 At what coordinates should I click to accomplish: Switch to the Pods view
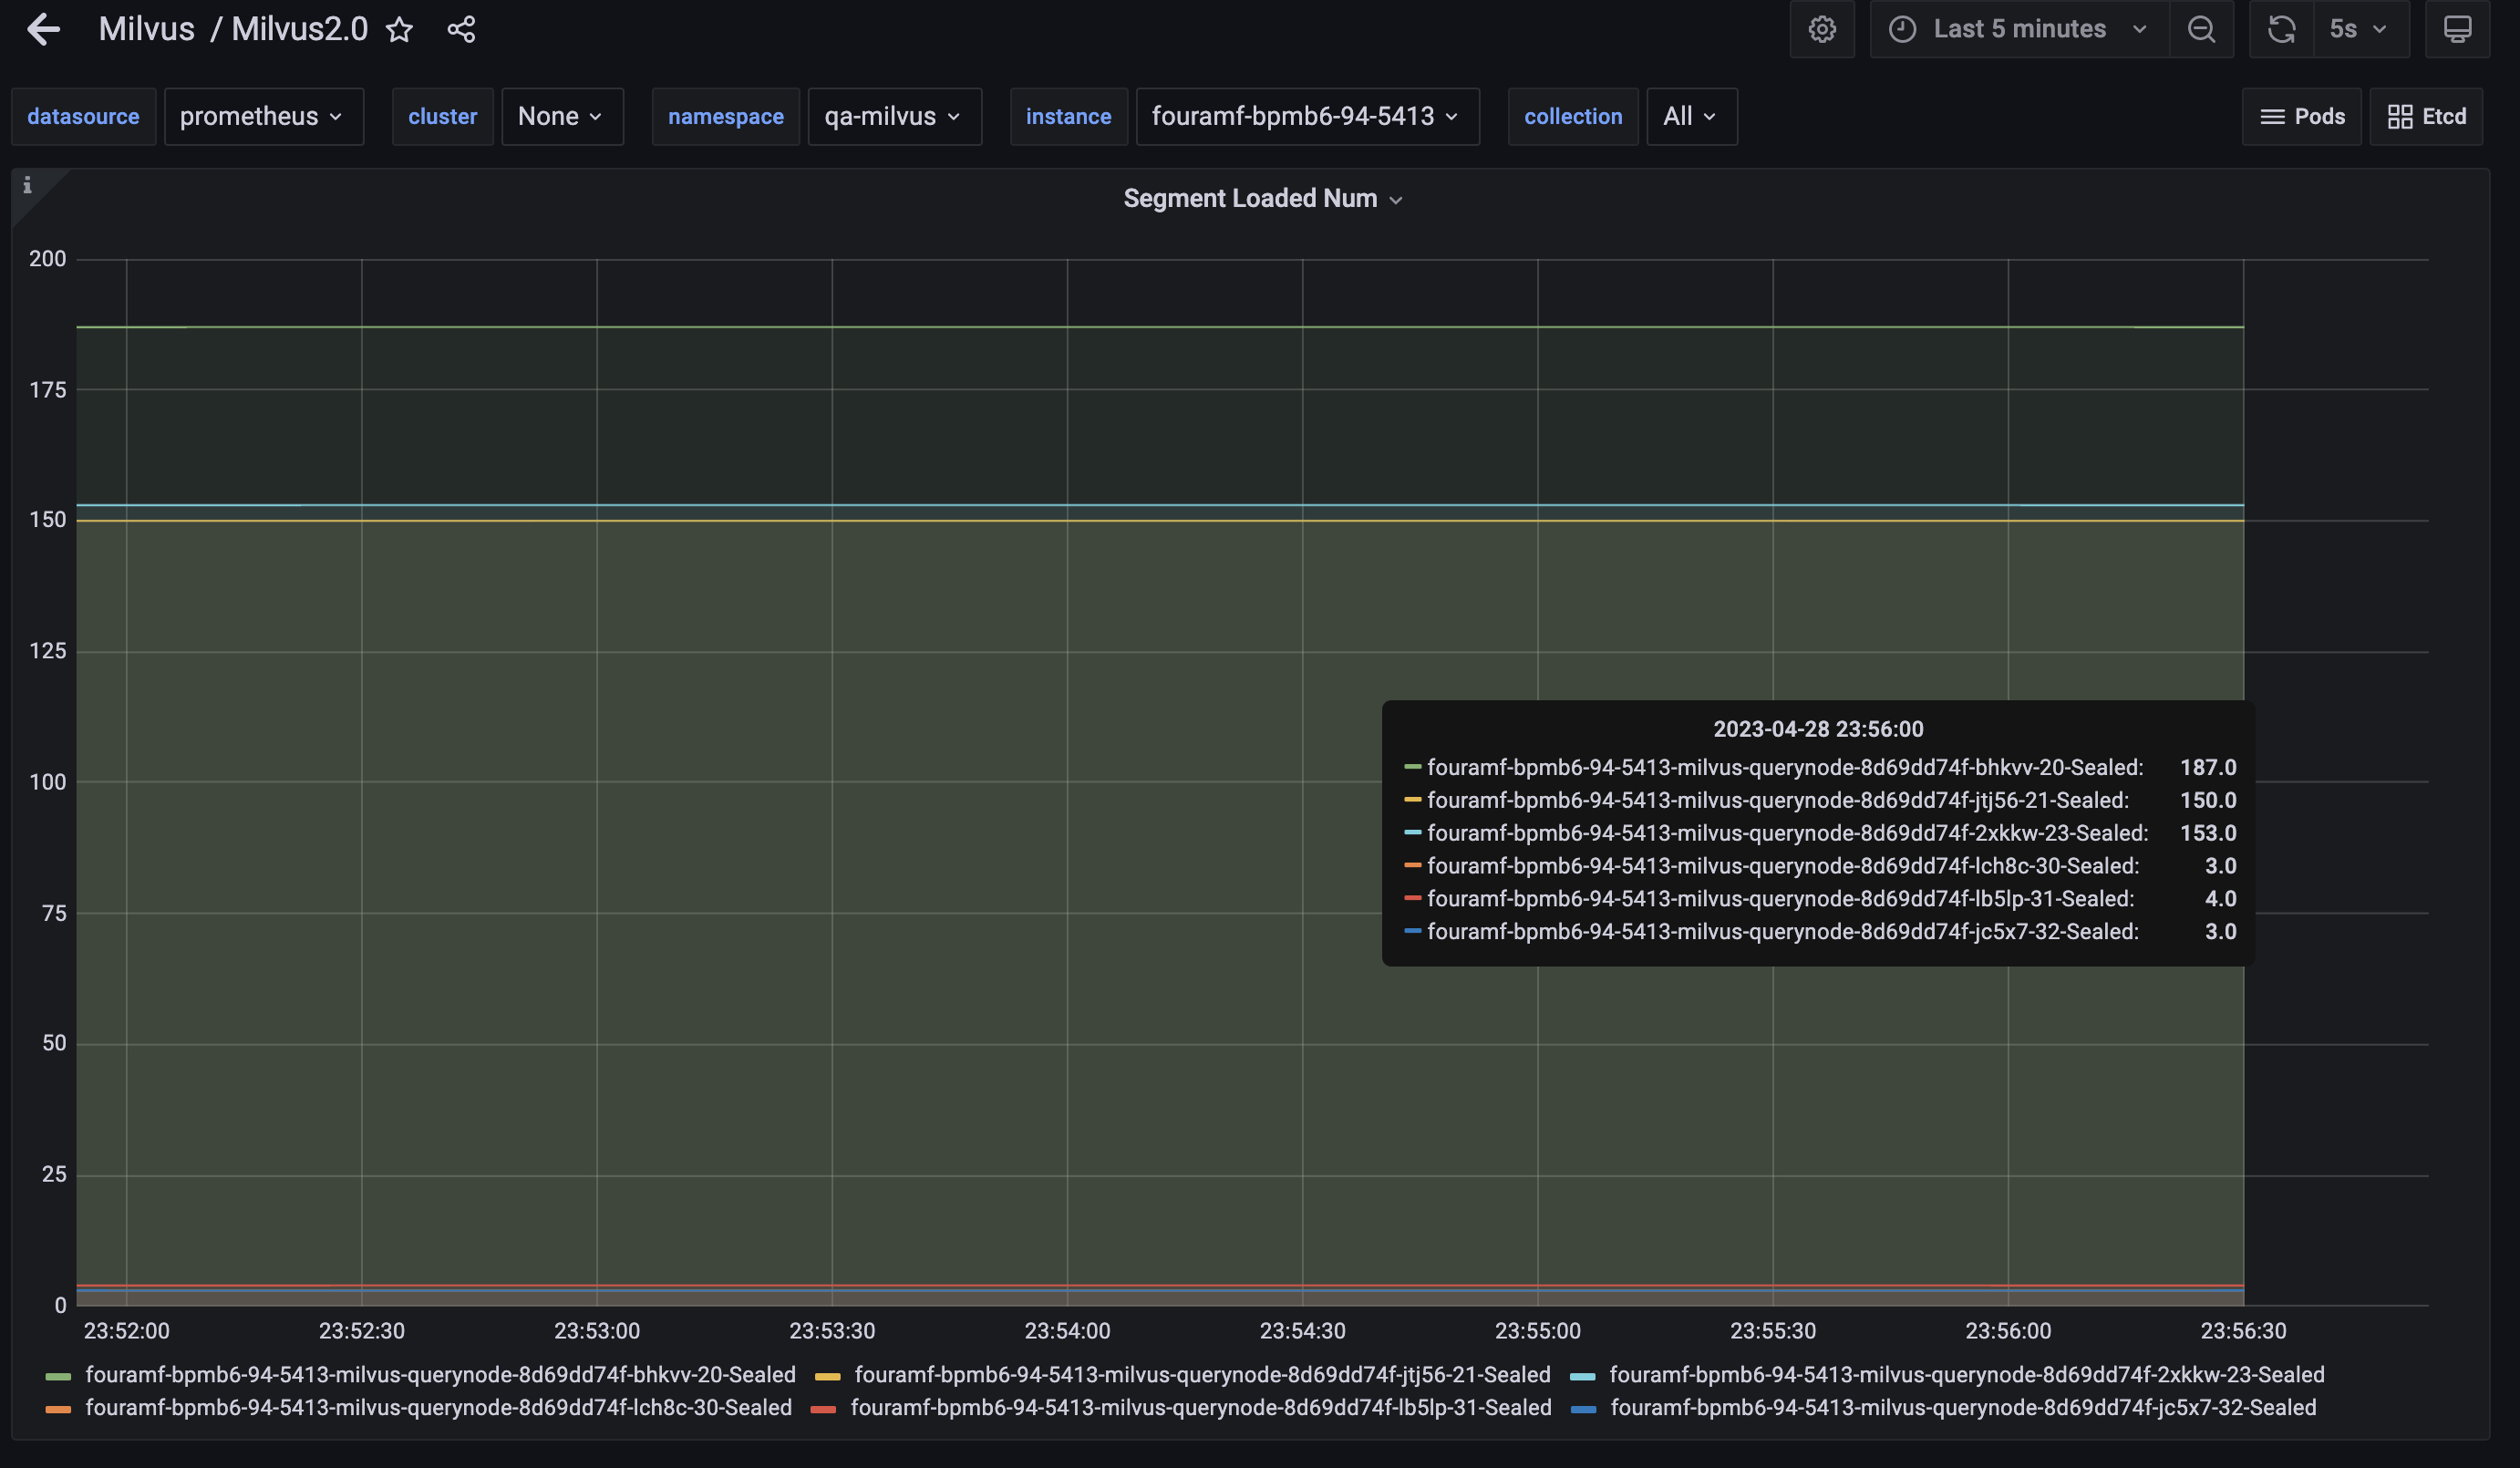[x=2301, y=116]
